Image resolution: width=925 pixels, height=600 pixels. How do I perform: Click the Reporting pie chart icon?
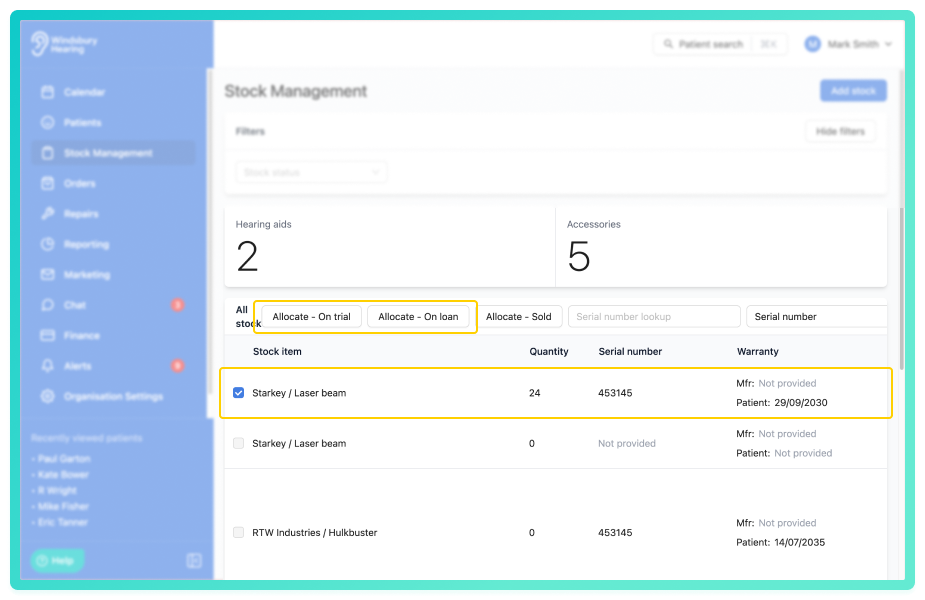click(48, 244)
